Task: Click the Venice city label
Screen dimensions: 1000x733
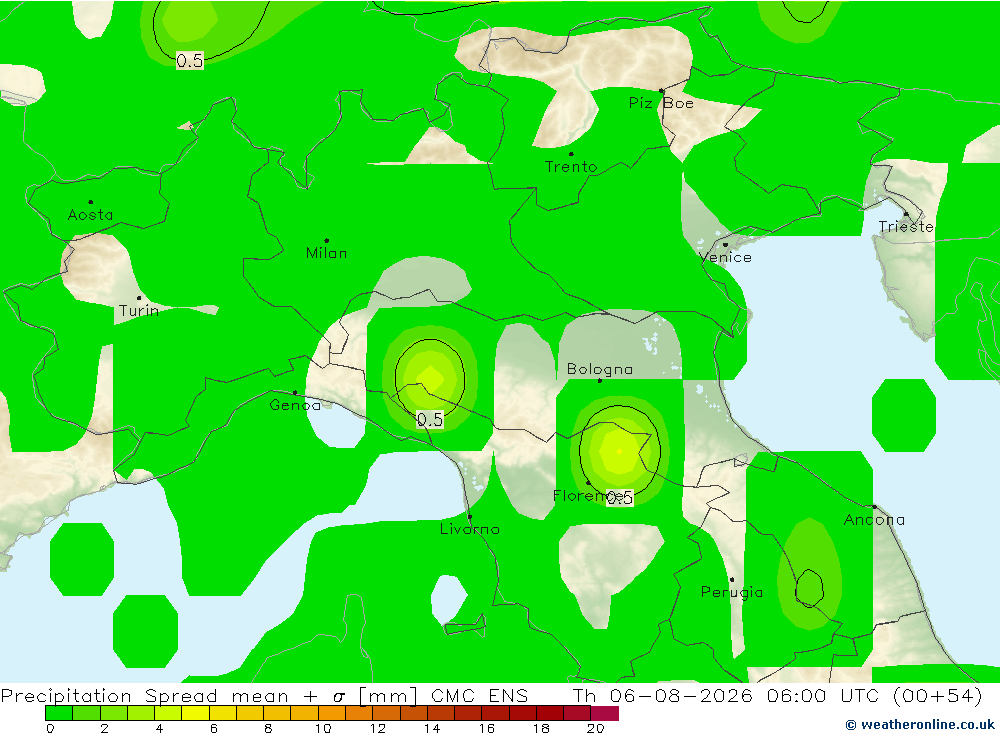Action: pos(725,257)
